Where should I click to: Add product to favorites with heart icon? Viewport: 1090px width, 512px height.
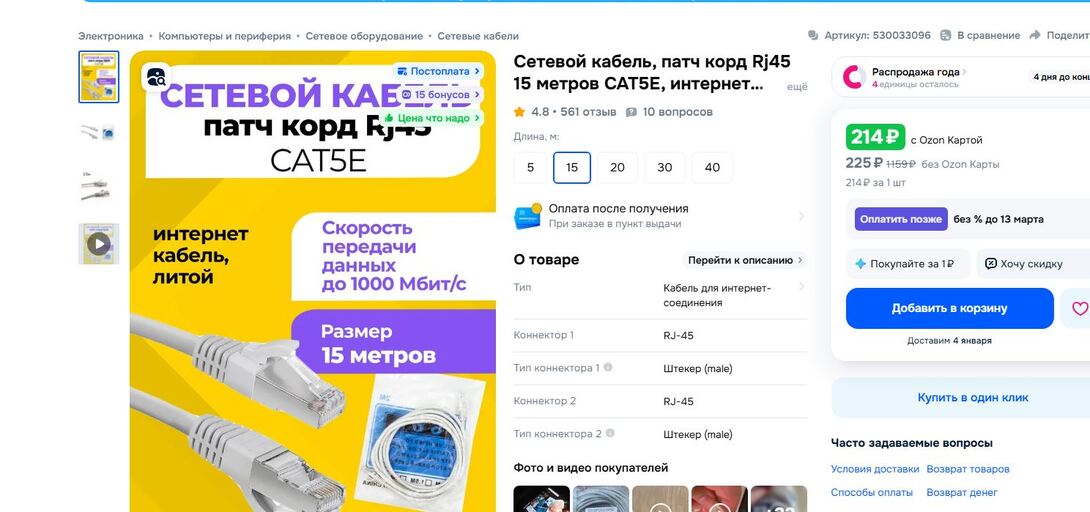point(1078,308)
